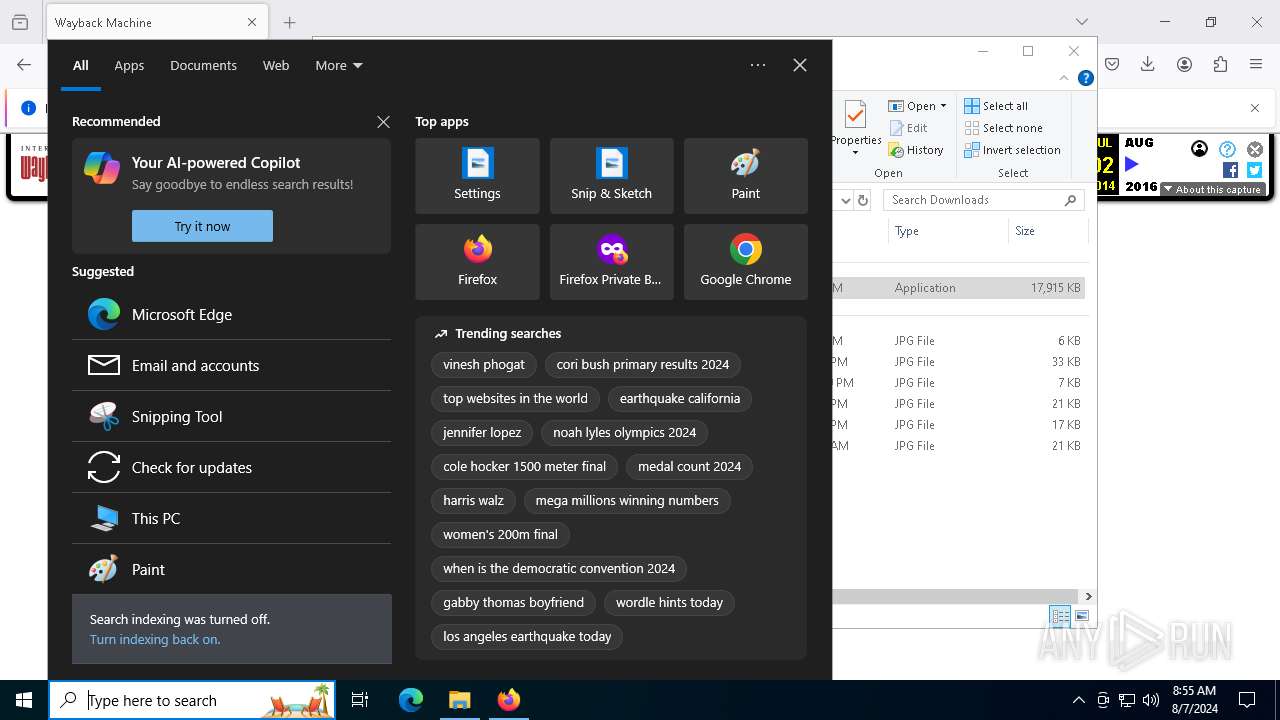Click Search Downloads field in Explorer

coord(984,200)
